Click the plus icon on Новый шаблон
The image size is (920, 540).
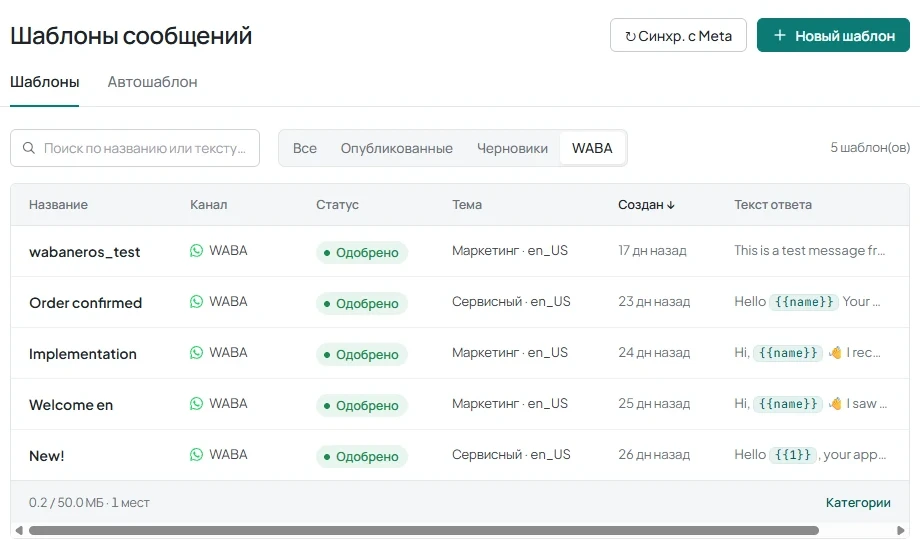click(780, 35)
